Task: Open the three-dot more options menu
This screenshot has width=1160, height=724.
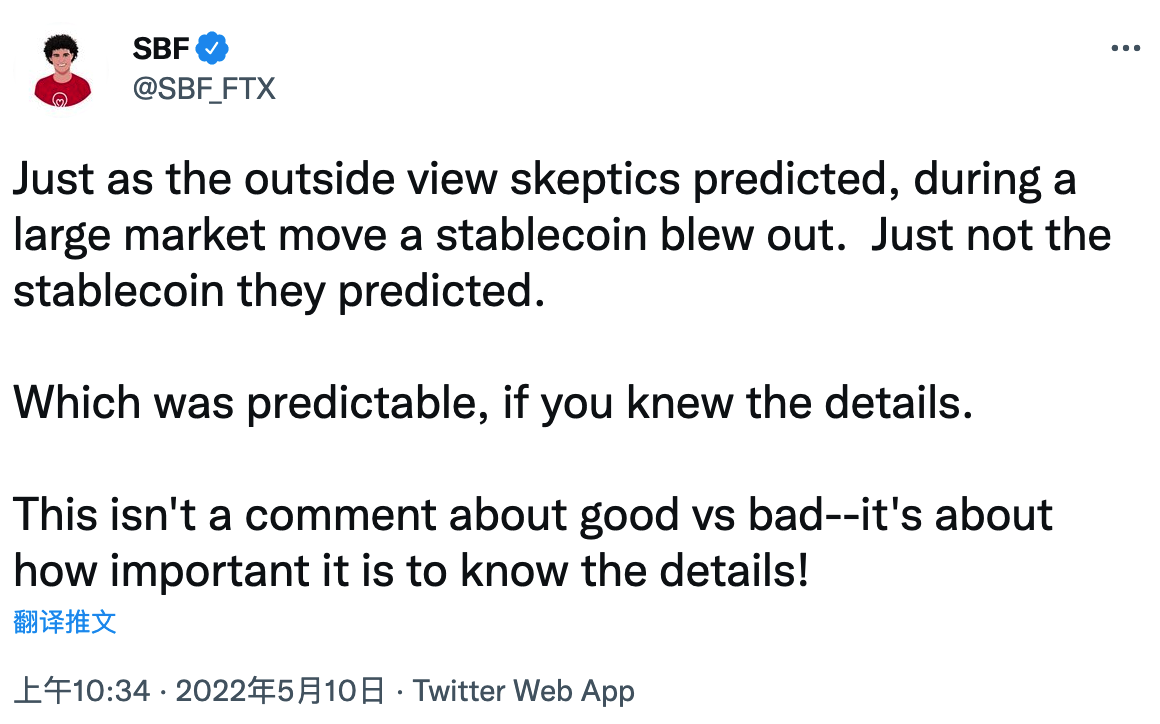Action: coord(1124,49)
